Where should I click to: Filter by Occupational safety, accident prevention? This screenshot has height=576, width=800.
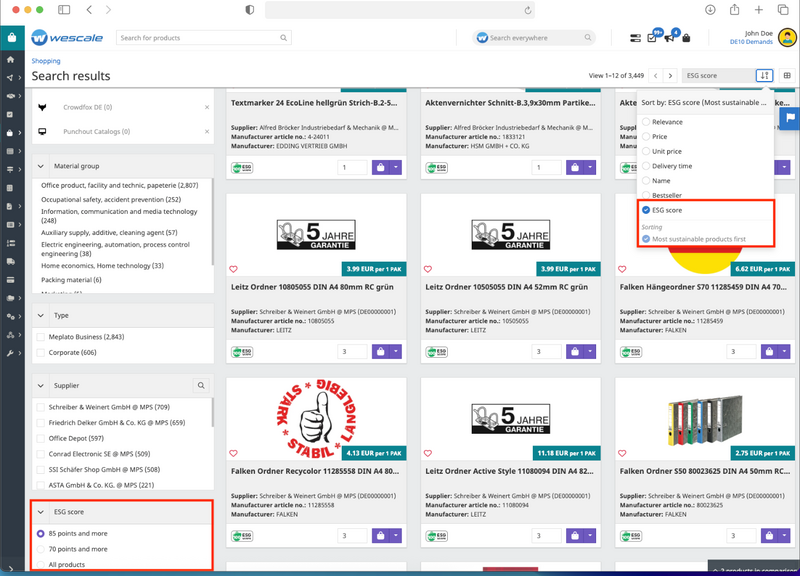[111, 199]
